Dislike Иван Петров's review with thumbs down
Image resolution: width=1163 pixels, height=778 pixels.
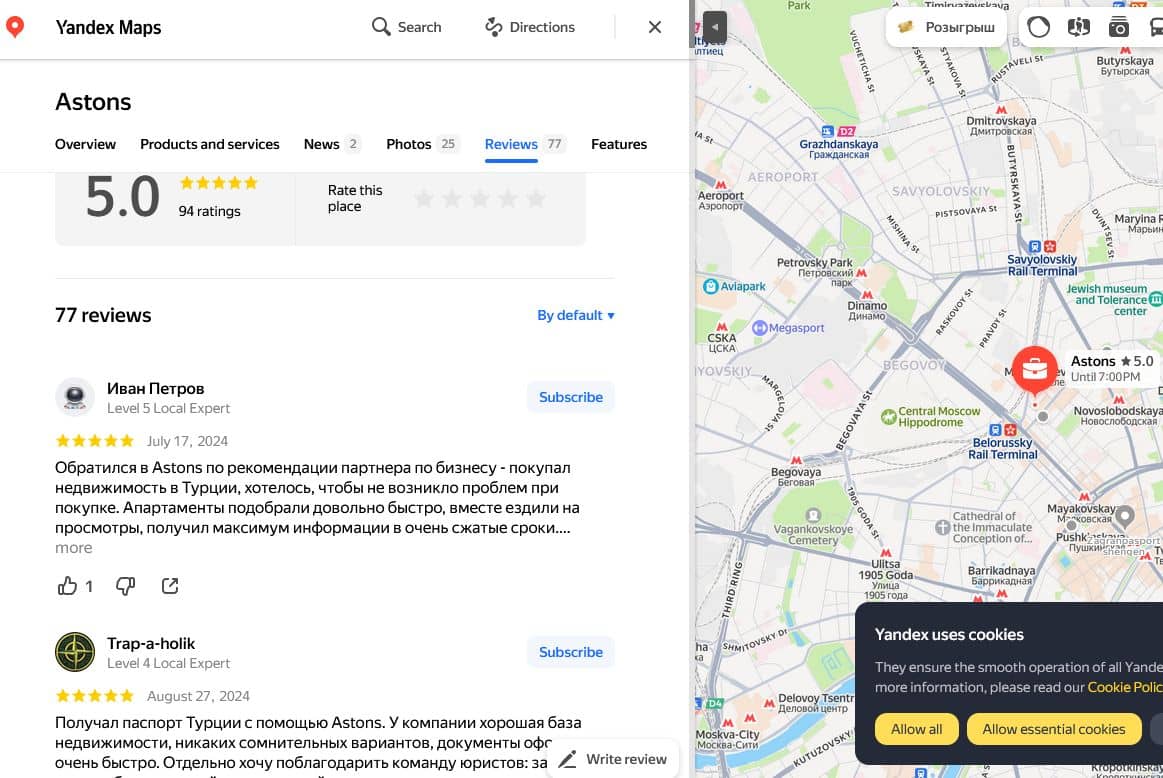point(125,586)
